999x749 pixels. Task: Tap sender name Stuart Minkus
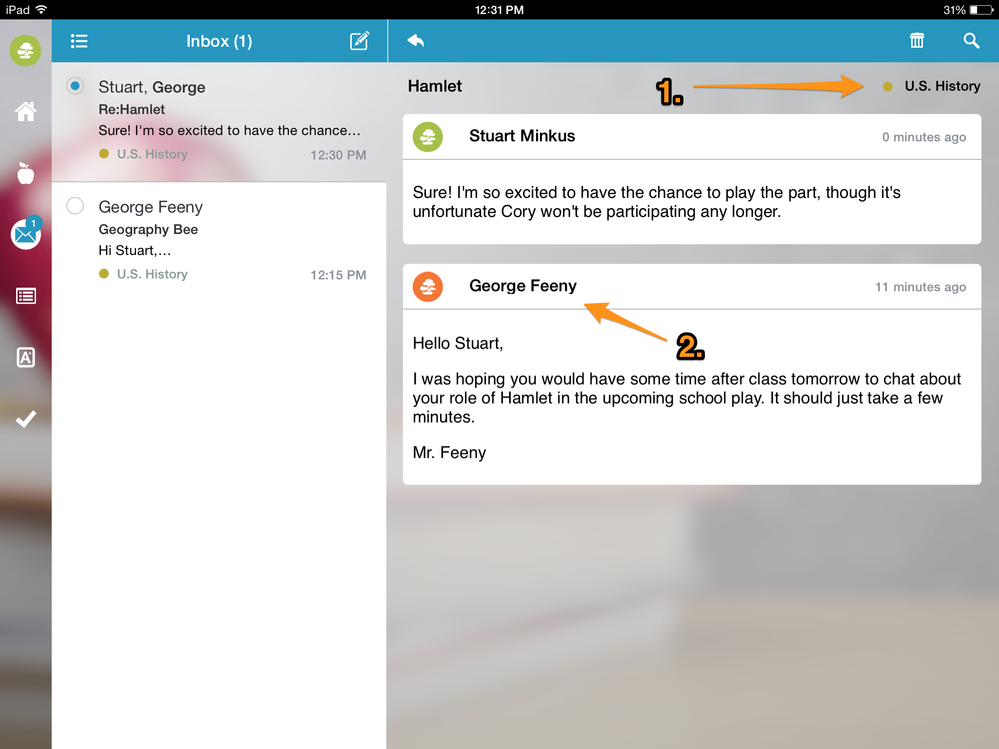click(522, 136)
